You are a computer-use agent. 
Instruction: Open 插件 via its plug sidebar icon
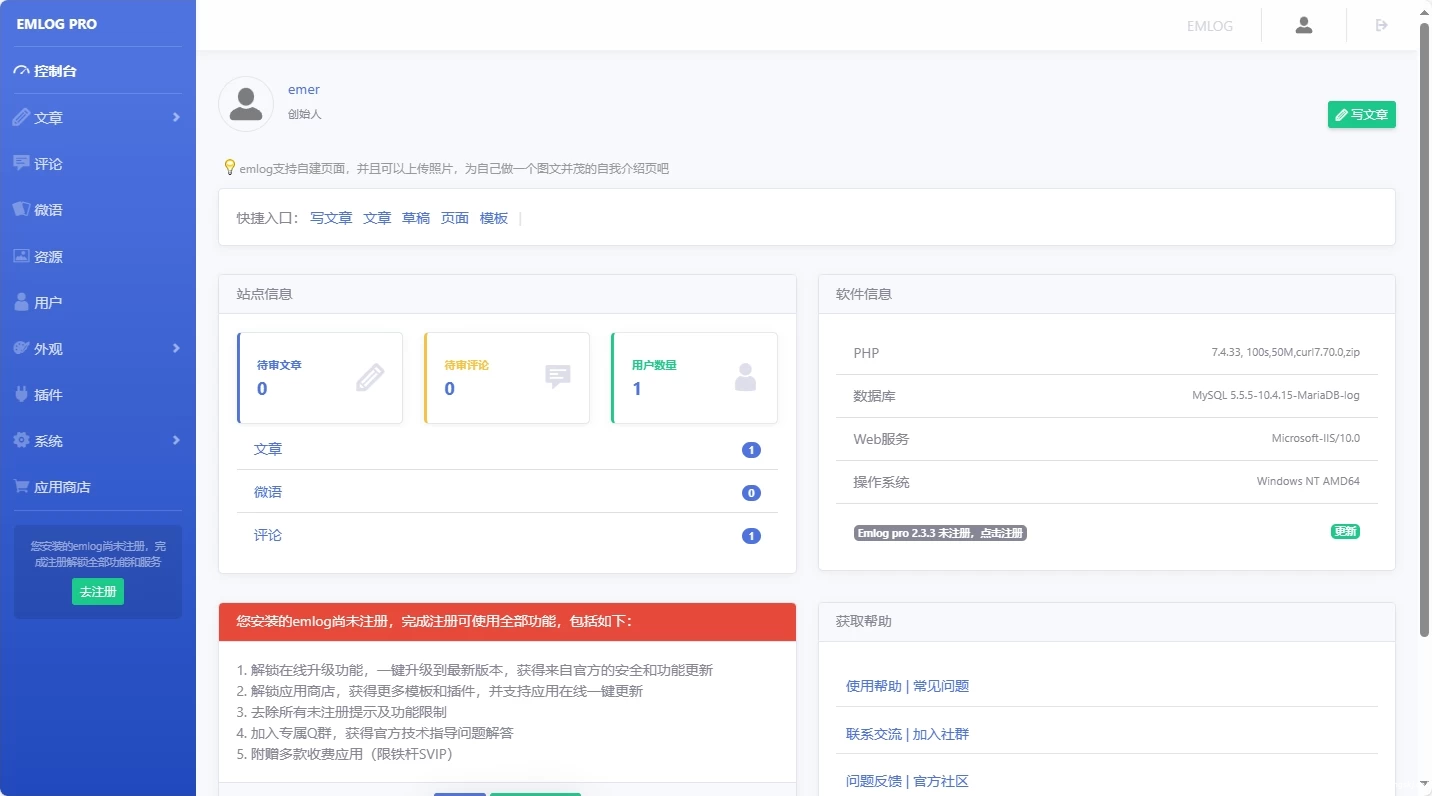(21, 394)
